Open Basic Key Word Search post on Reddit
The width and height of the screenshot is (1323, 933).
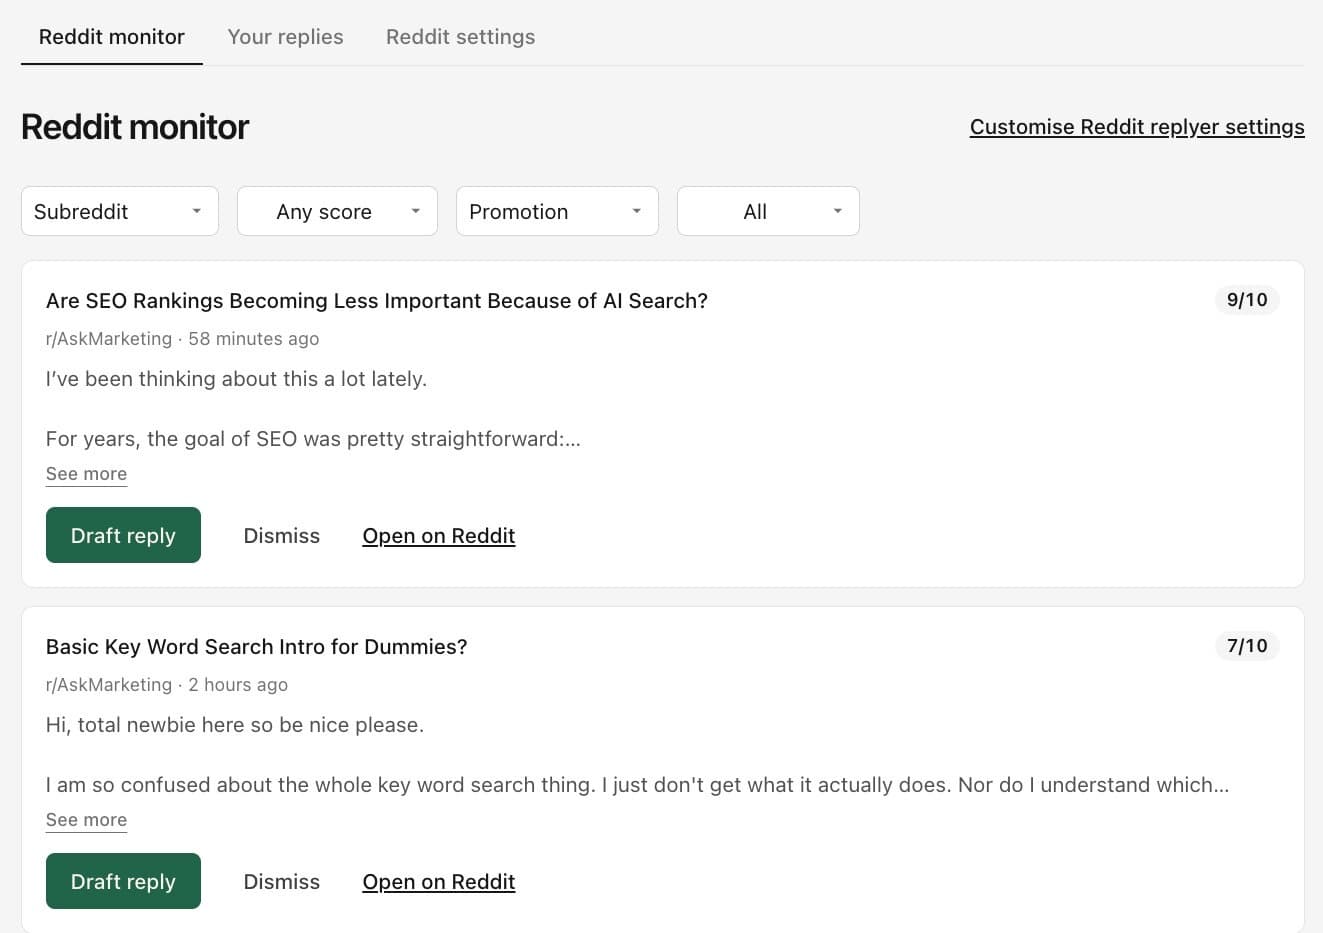(439, 882)
